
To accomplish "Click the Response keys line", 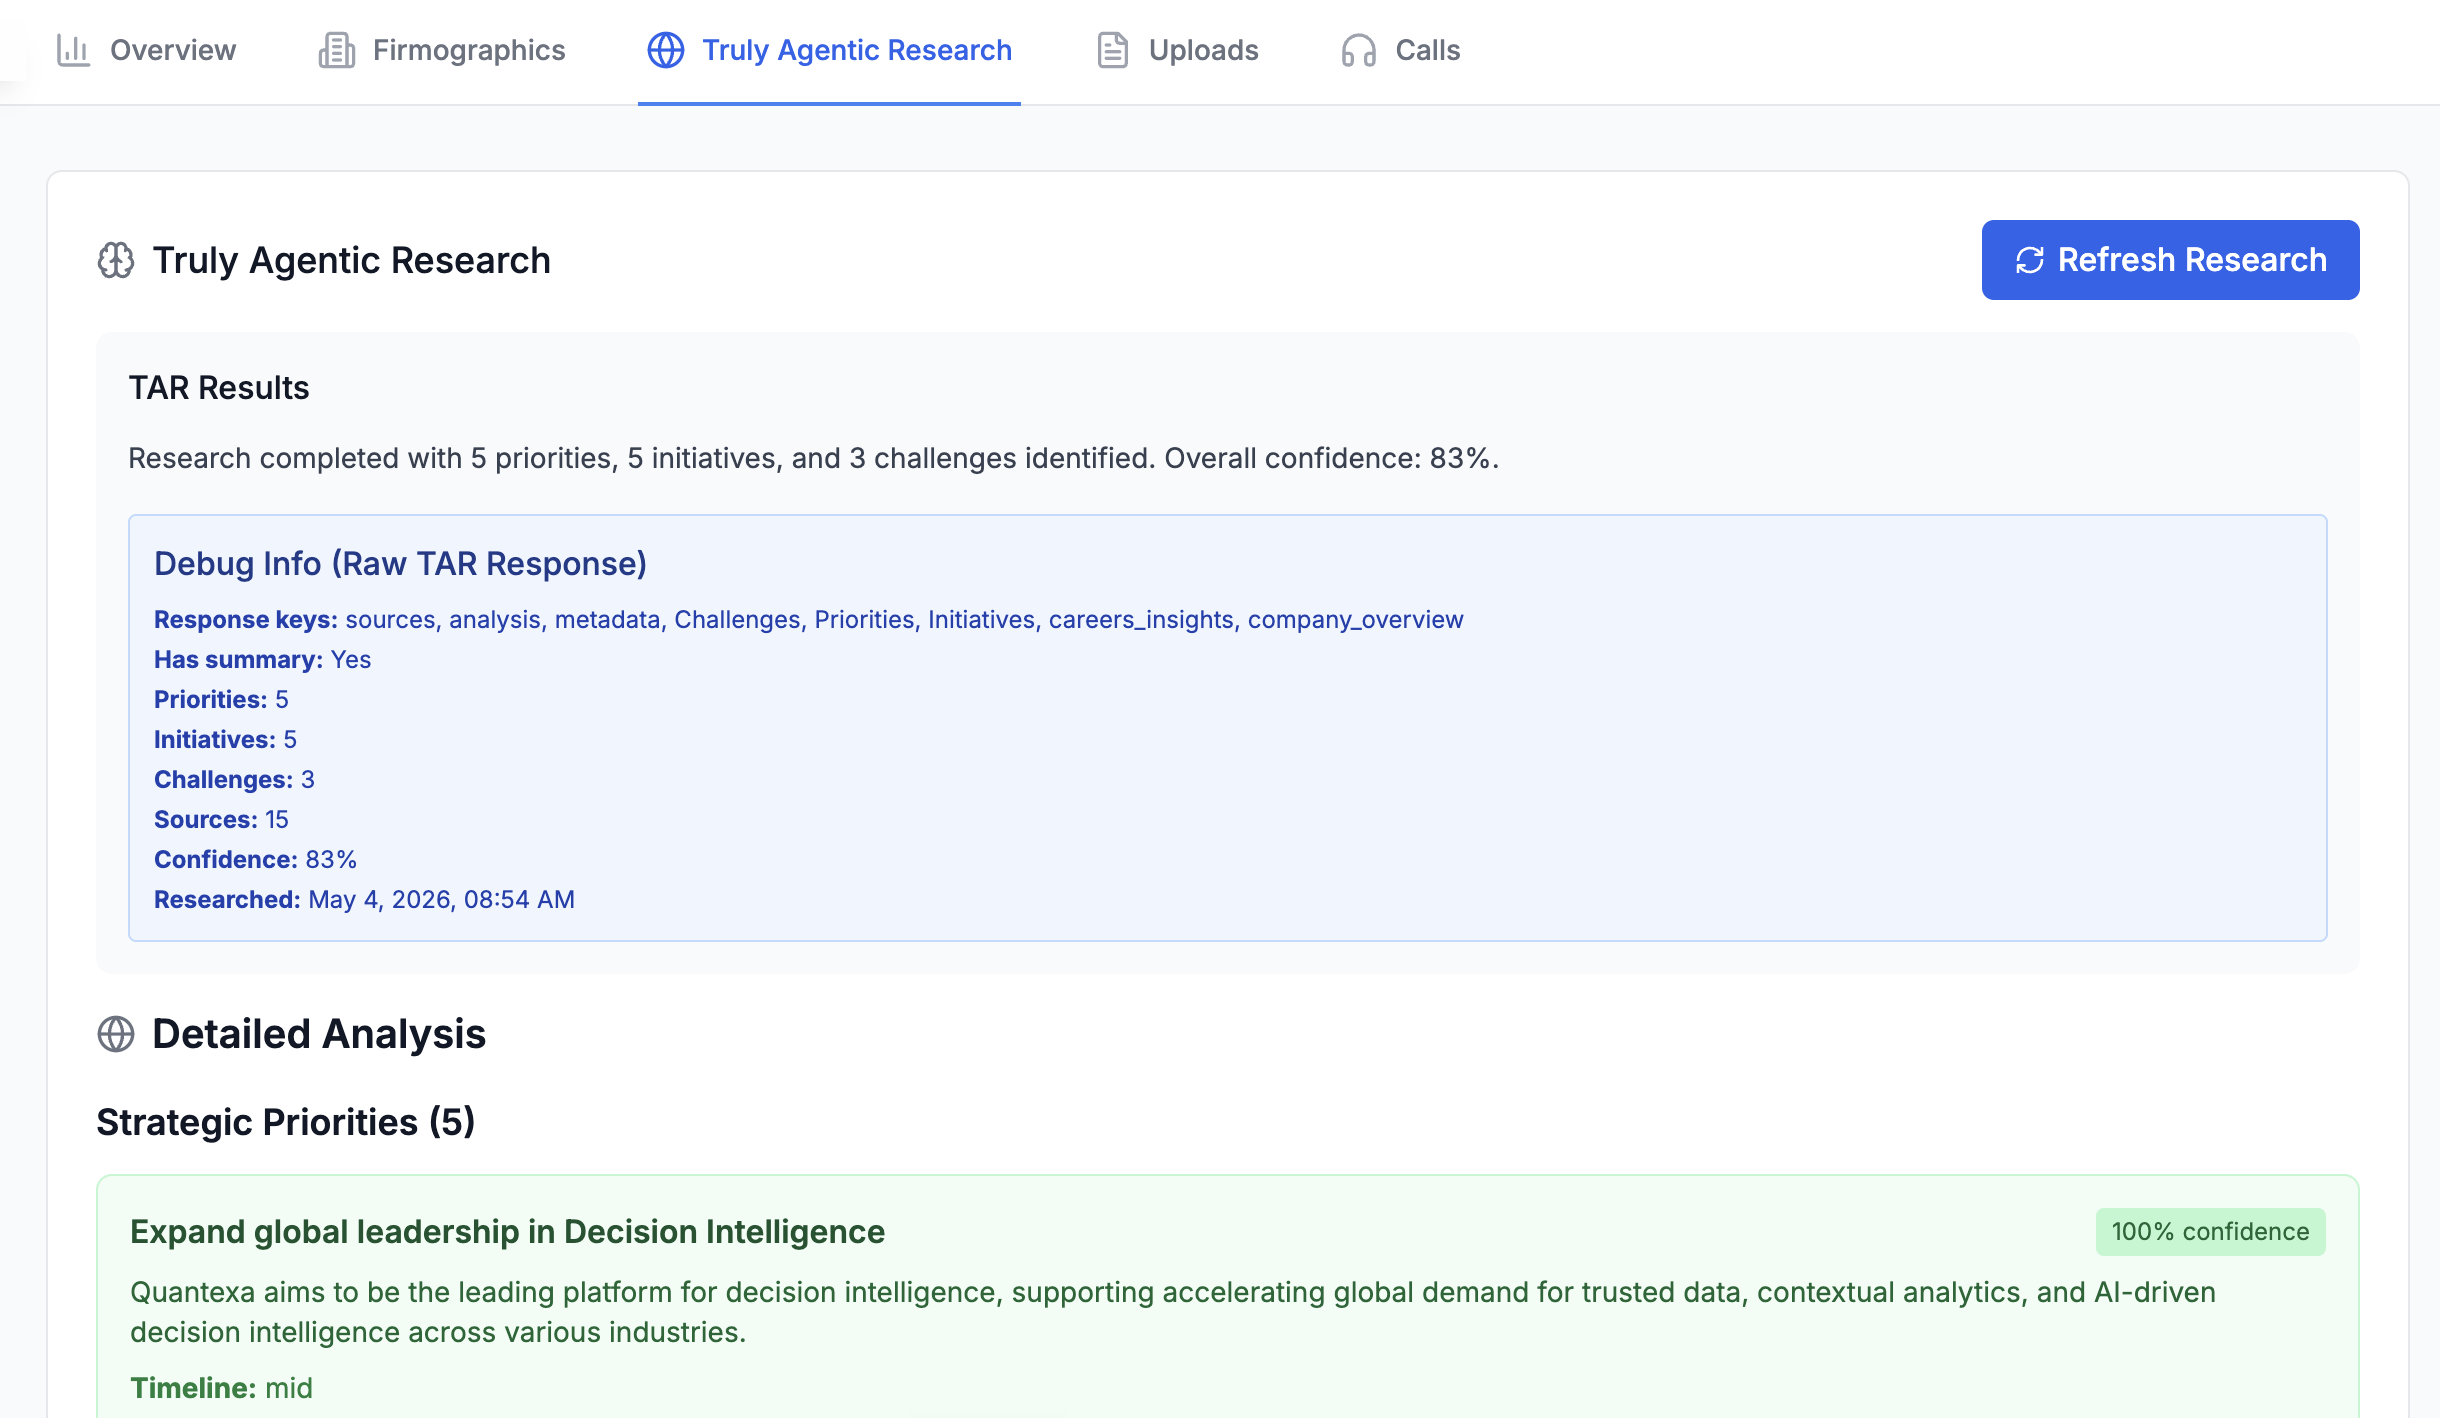I will [809, 620].
